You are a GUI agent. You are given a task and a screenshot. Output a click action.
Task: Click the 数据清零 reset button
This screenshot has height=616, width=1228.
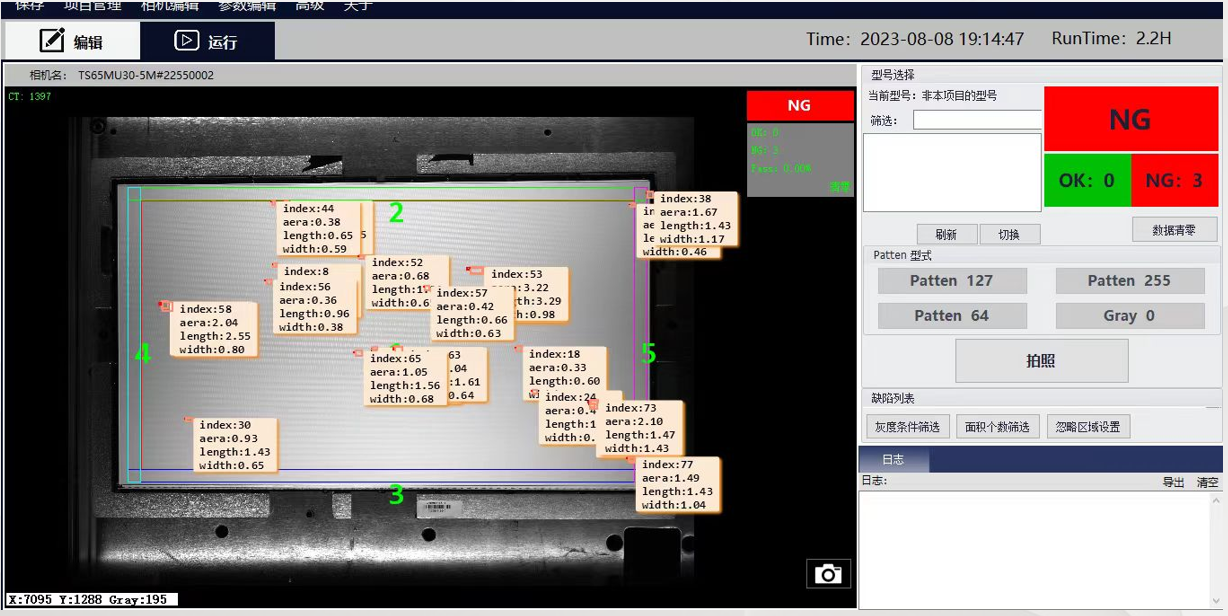[x=1174, y=230]
